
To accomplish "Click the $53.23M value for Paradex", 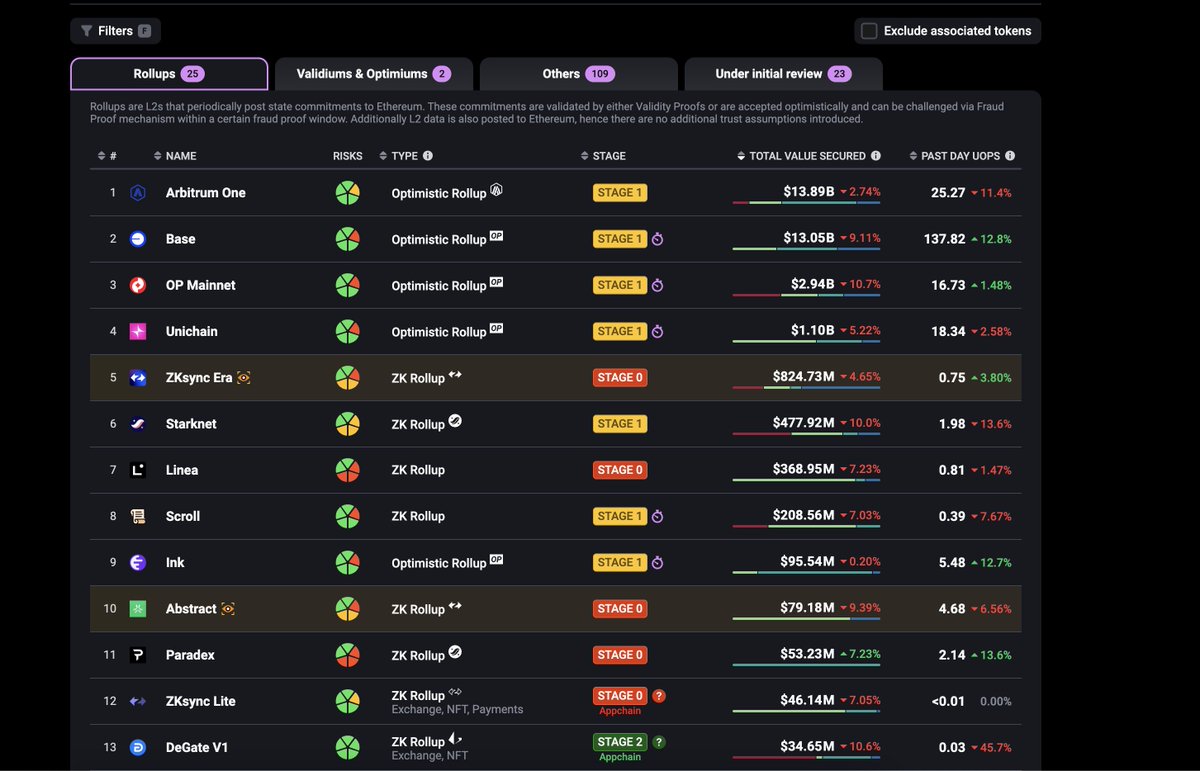I will click(x=808, y=653).
